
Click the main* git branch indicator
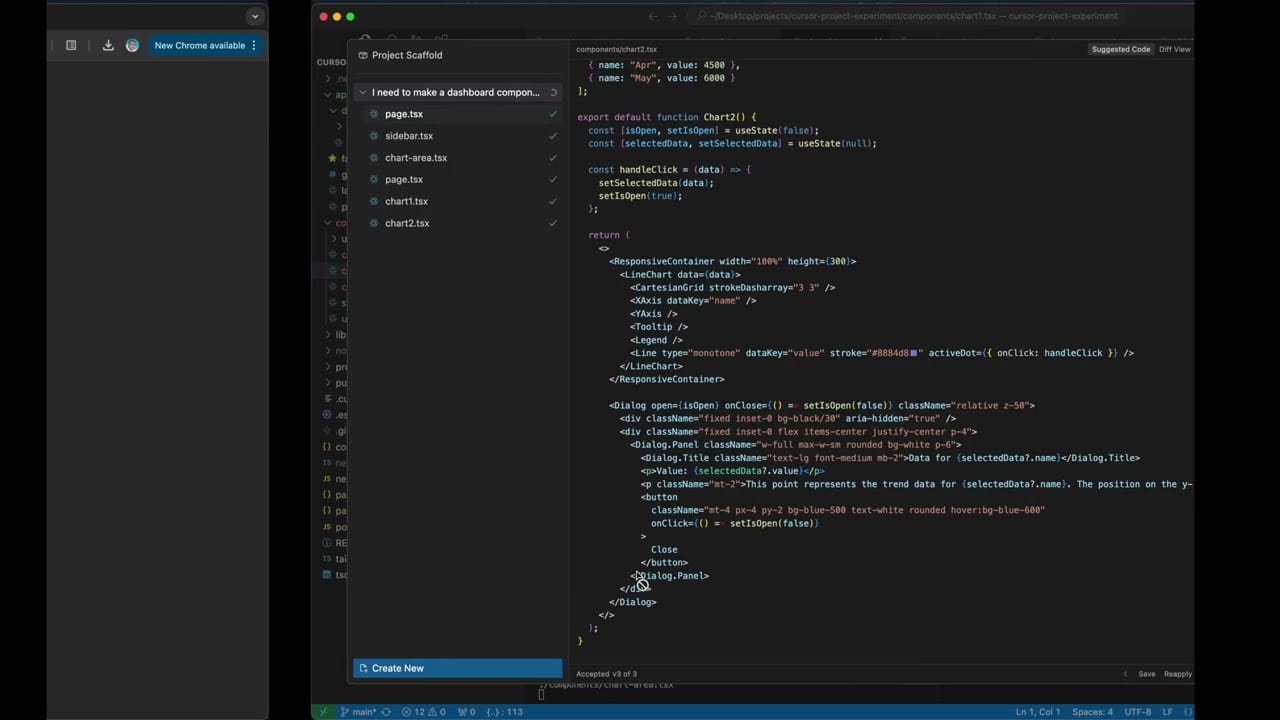[x=358, y=712]
